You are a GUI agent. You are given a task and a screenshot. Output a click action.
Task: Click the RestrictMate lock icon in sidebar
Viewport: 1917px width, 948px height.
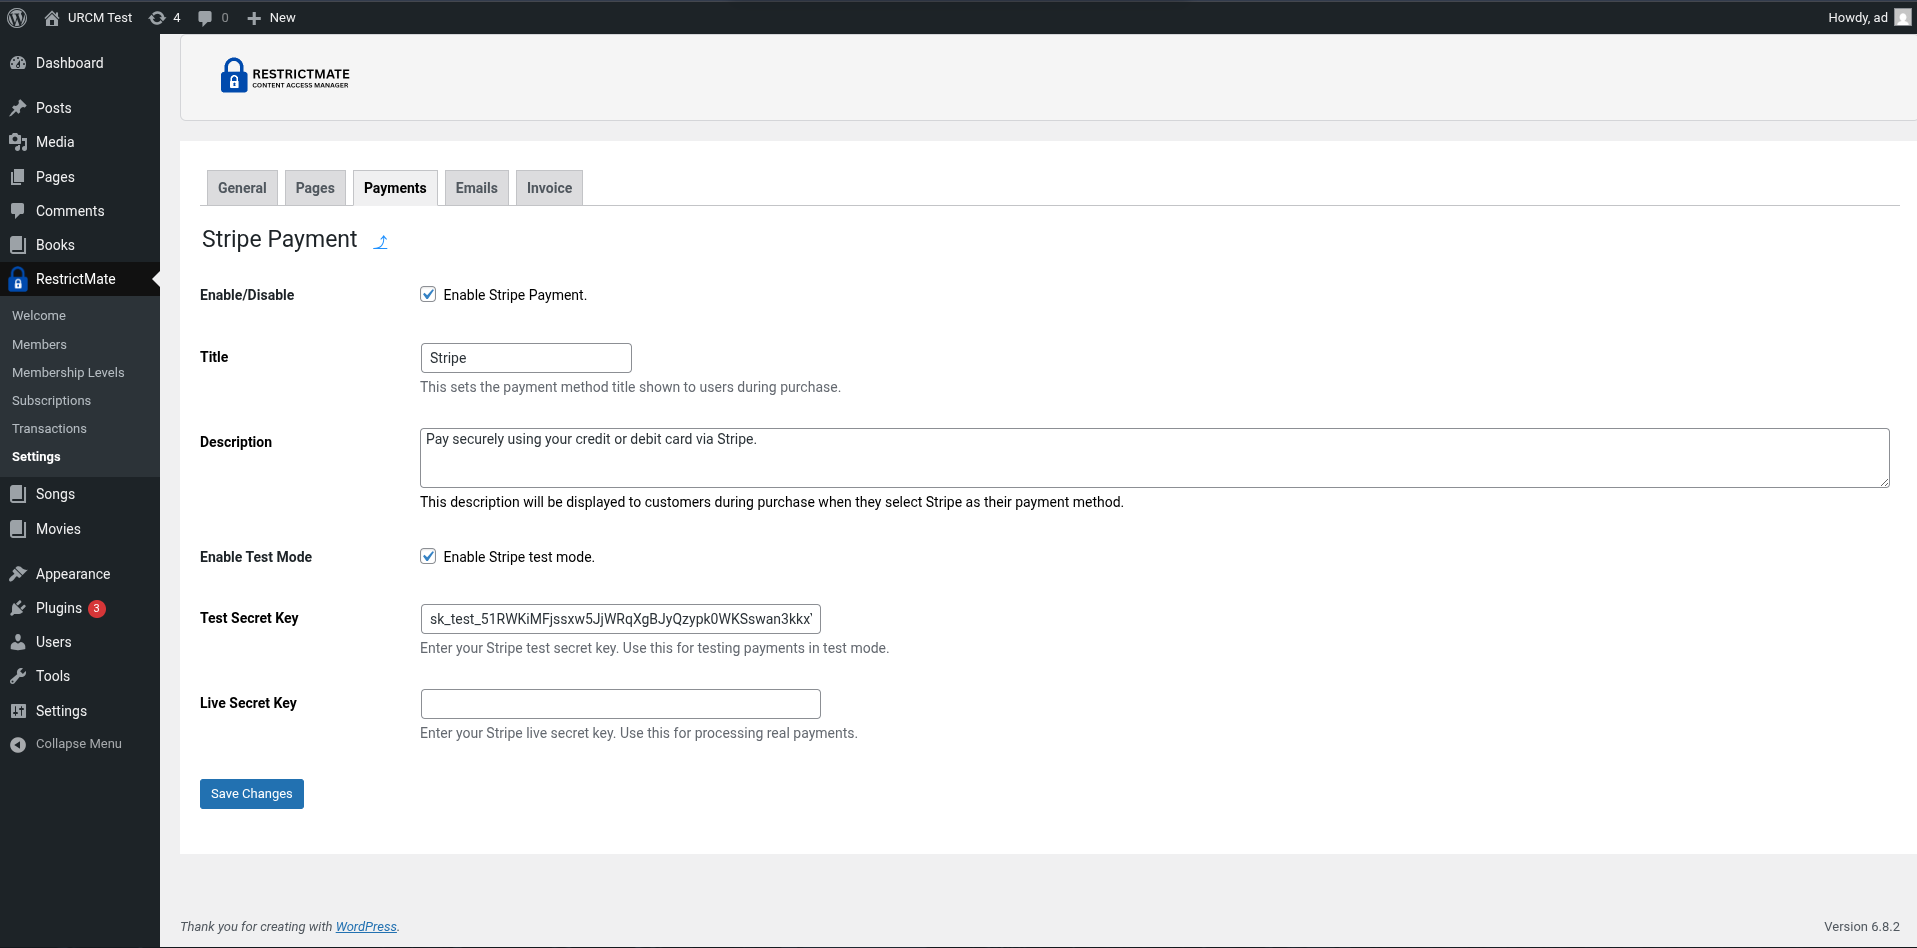[x=18, y=279]
